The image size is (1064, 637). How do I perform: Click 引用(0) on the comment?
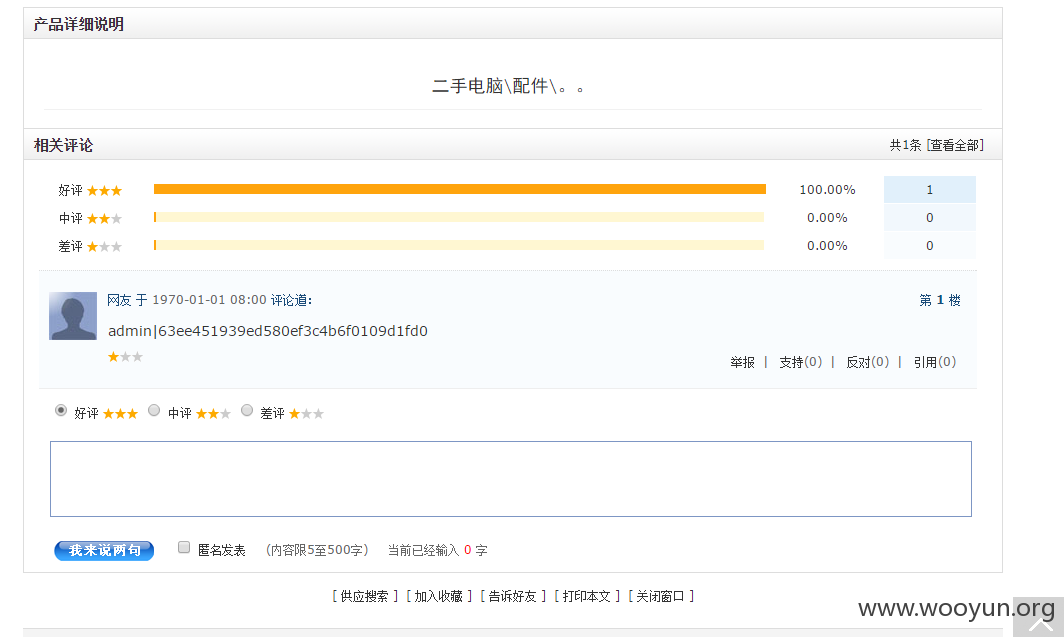934,362
